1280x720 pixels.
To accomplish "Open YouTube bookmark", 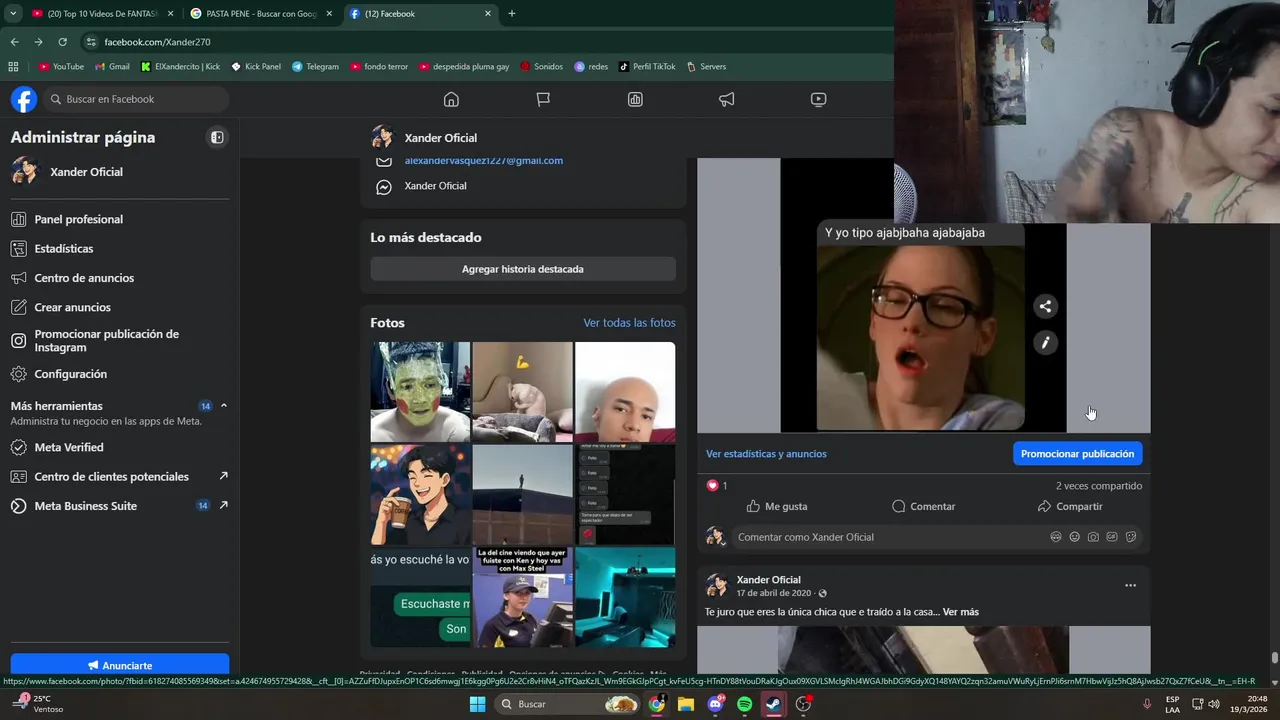I will [61, 67].
